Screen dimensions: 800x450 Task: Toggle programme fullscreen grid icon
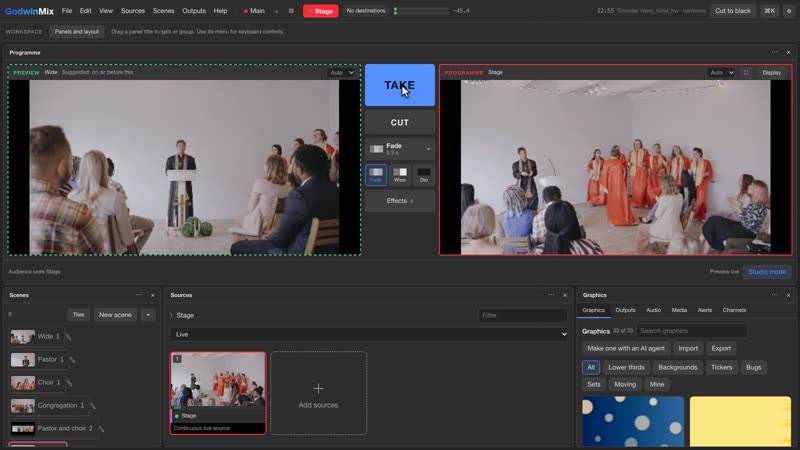point(746,72)
